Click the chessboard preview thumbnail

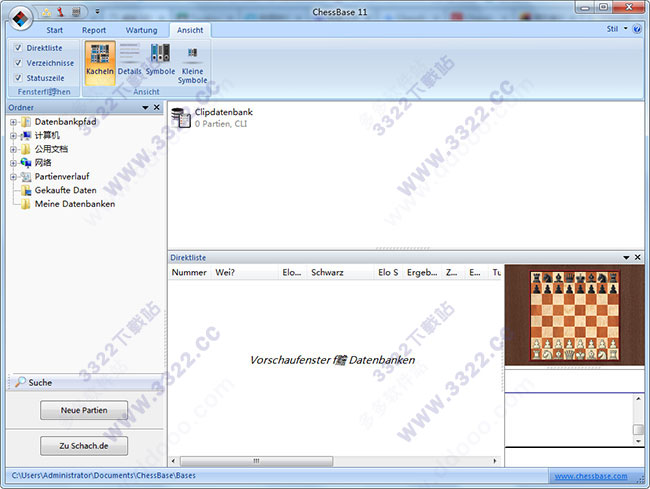[574, 315]
